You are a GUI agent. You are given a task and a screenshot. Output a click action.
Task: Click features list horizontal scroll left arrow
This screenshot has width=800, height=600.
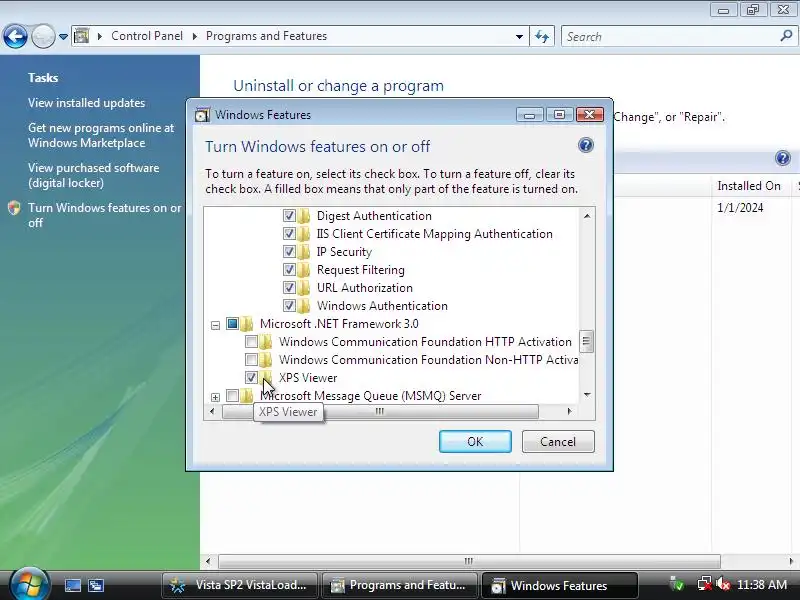click(x=212, y=411)
